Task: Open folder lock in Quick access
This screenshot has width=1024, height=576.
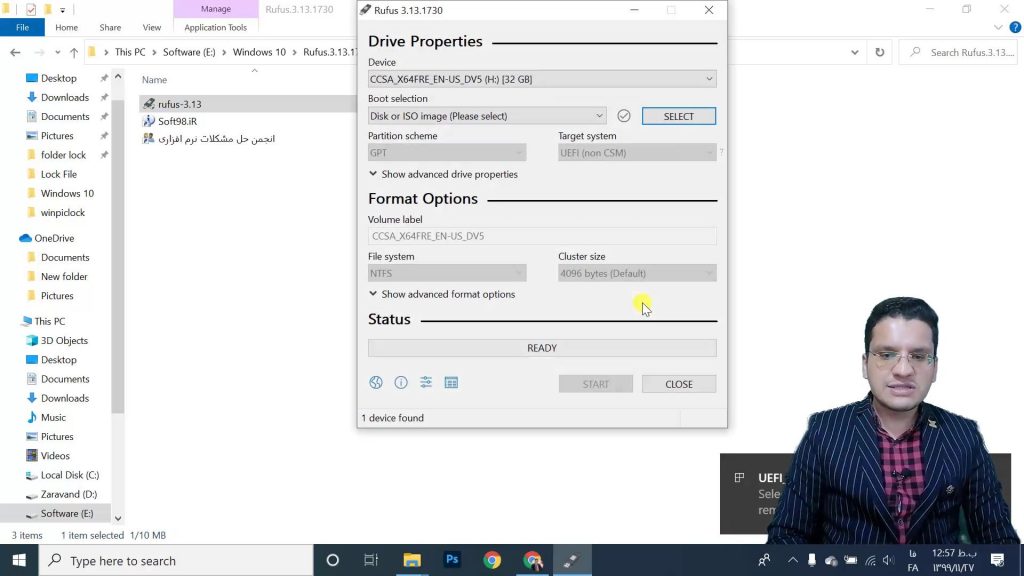Action: pos(63,155)
